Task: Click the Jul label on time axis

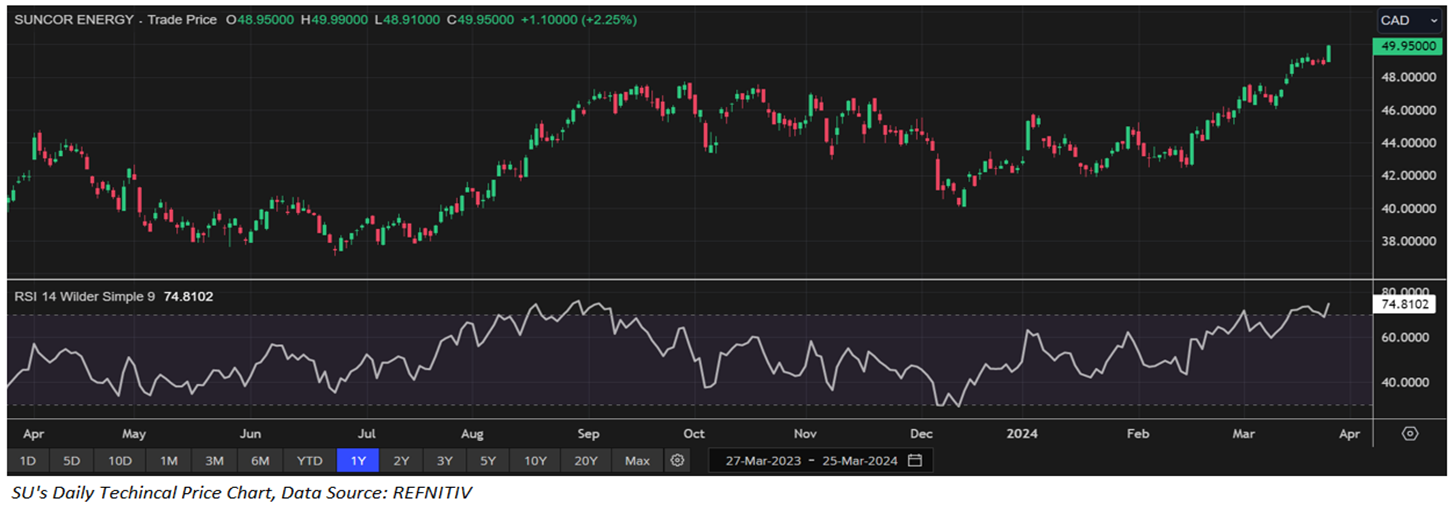Action: (x=366, y=435)
